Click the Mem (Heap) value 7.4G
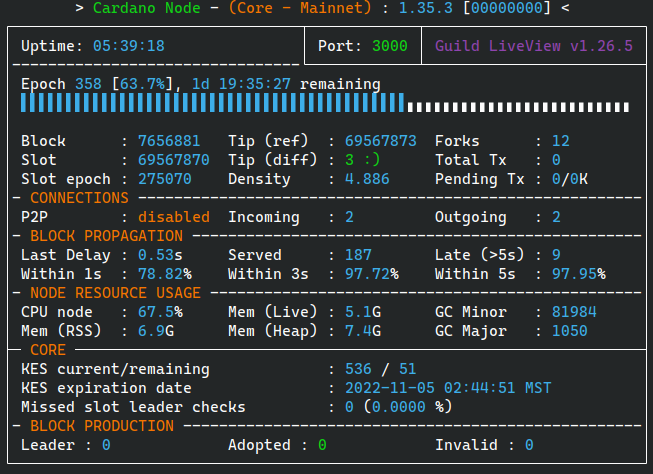653x474 pixels. [x=363, y=331]
